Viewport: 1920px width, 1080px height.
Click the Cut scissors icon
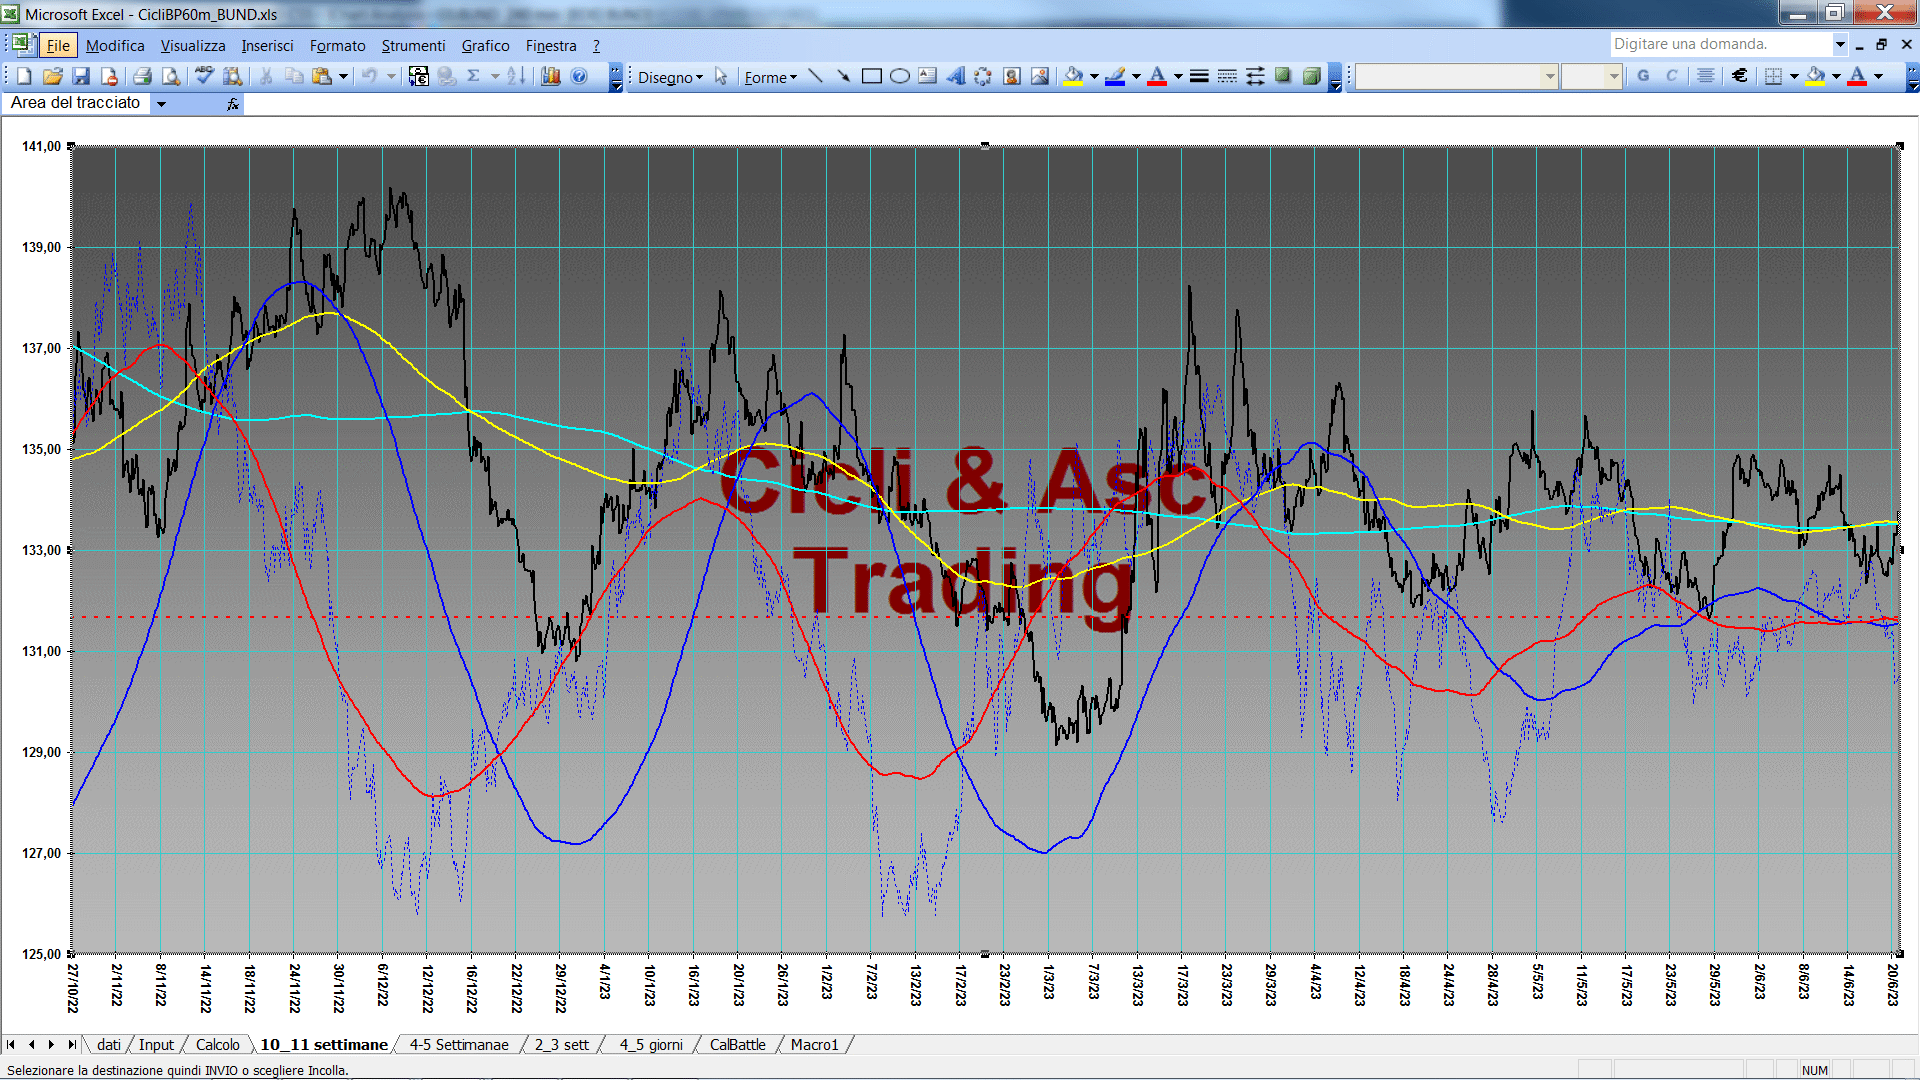click(266, 76)
